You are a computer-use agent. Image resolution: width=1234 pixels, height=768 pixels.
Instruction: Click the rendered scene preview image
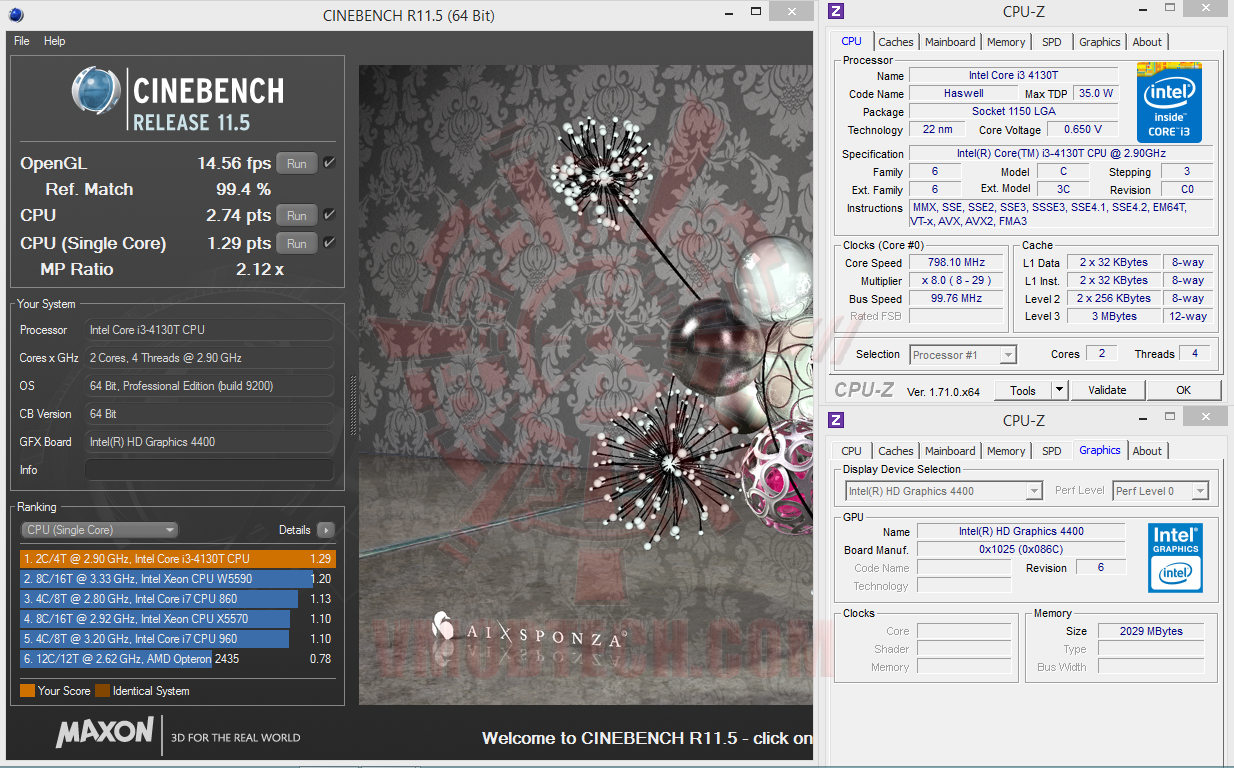coord(586,385)
